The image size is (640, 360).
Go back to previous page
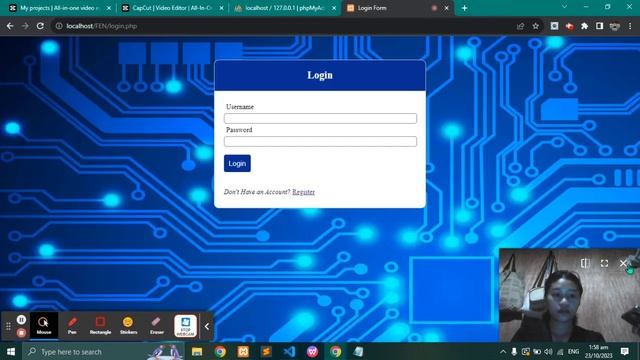pyautogui.click(x=10, y=26)
